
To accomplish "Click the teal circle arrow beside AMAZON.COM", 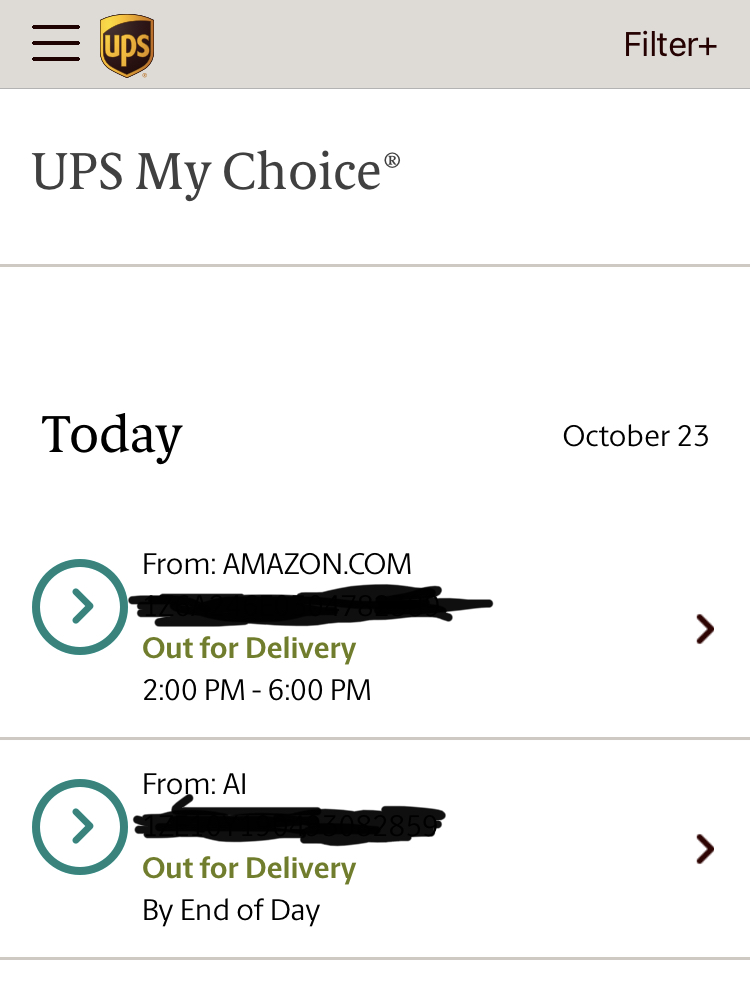I will [80, 606].
